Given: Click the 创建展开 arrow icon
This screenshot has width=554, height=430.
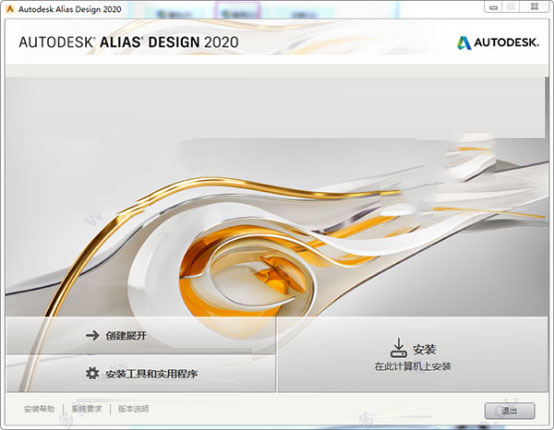Looking at the screenshot, I should [93, 335].
